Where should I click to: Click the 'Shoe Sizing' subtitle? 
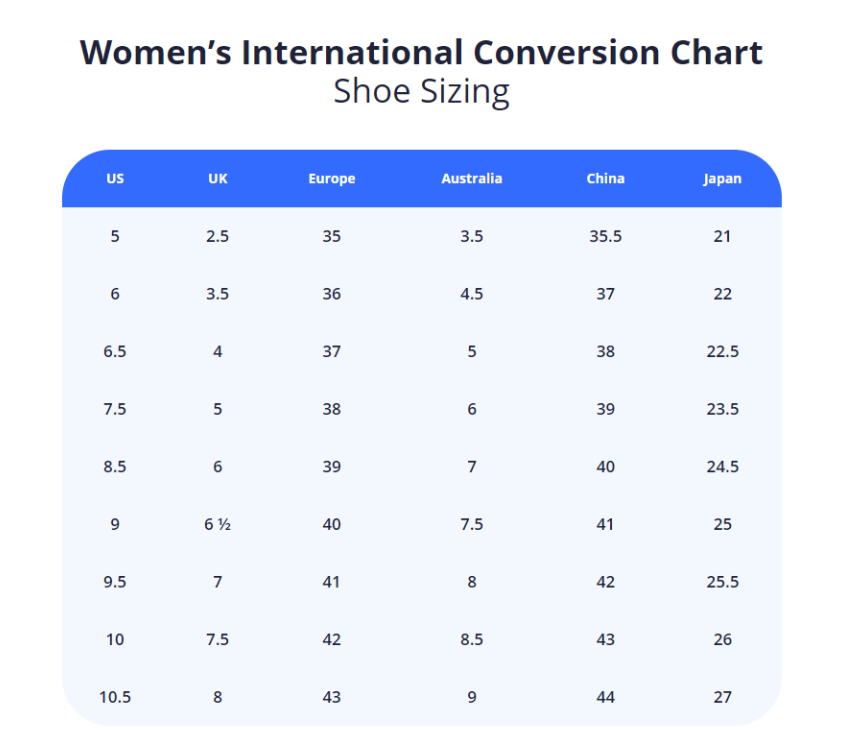coord(421,91)
